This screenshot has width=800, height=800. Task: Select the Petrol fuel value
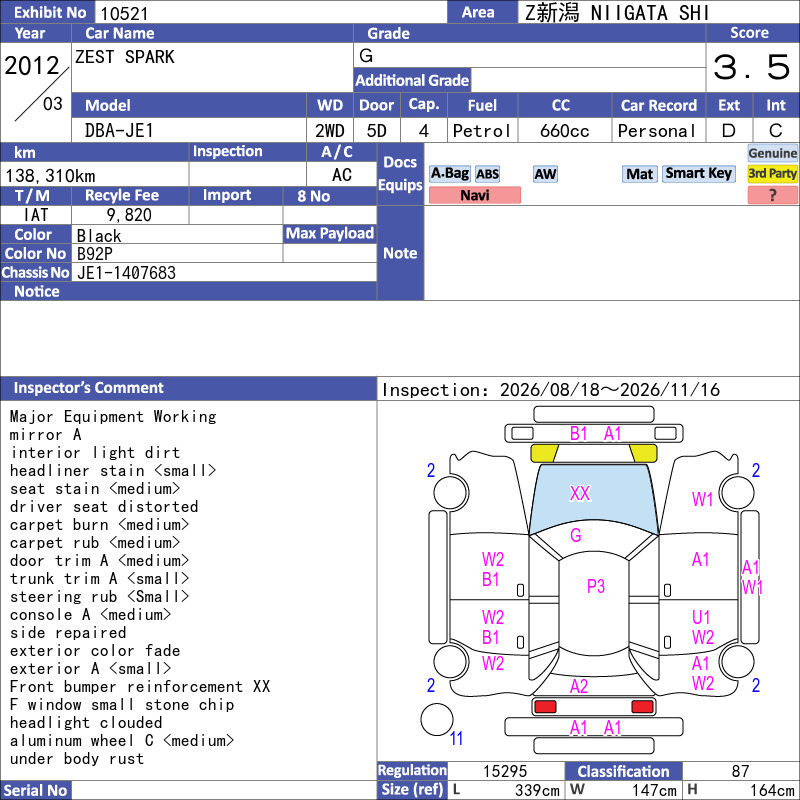coord(482,131)
